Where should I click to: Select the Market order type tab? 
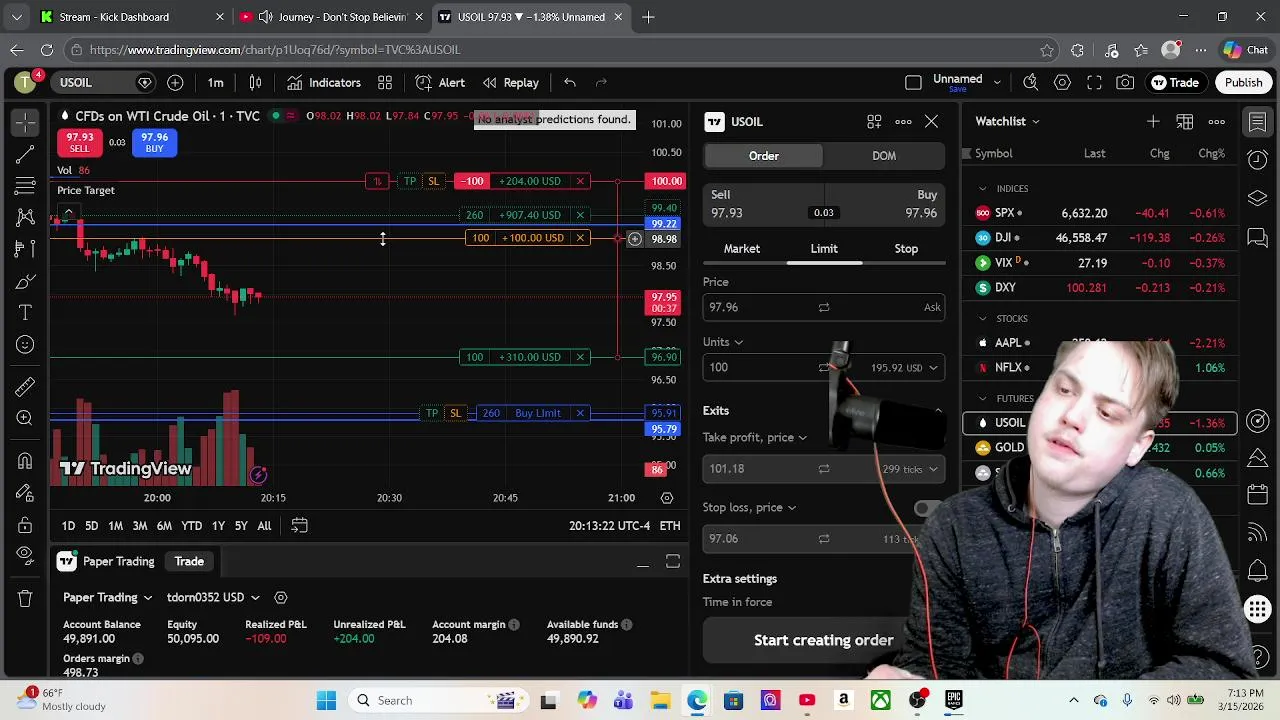742,248
